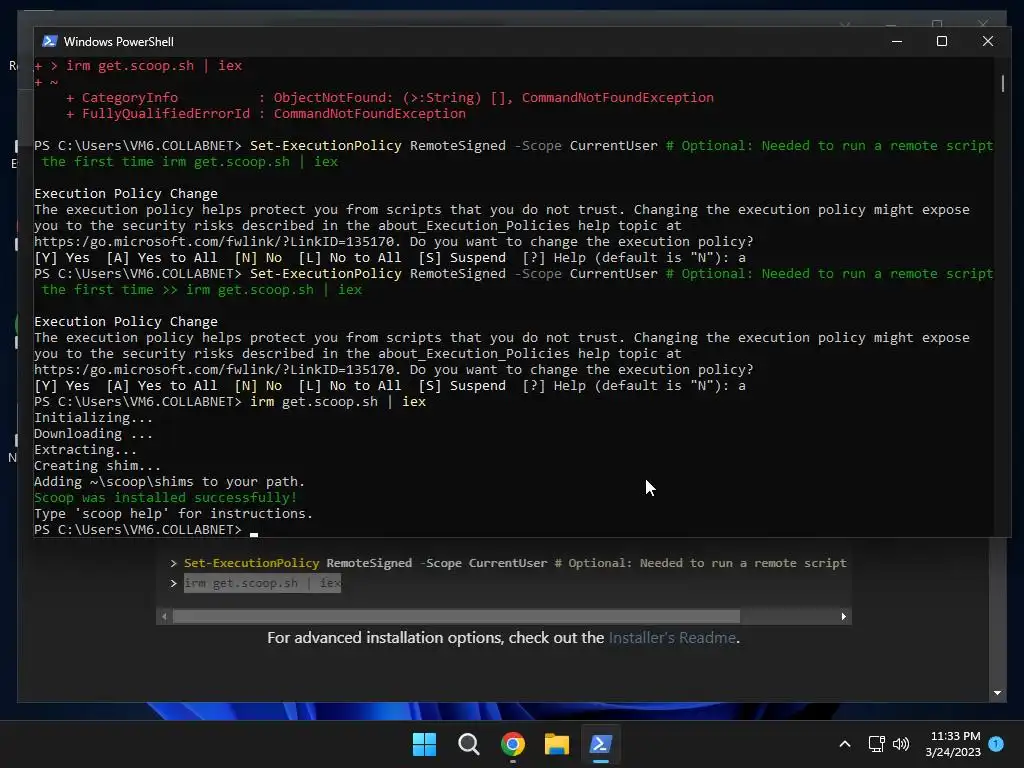Open the clock showing 11:33 PM
1024x768 pixels.
pos(955,736)
